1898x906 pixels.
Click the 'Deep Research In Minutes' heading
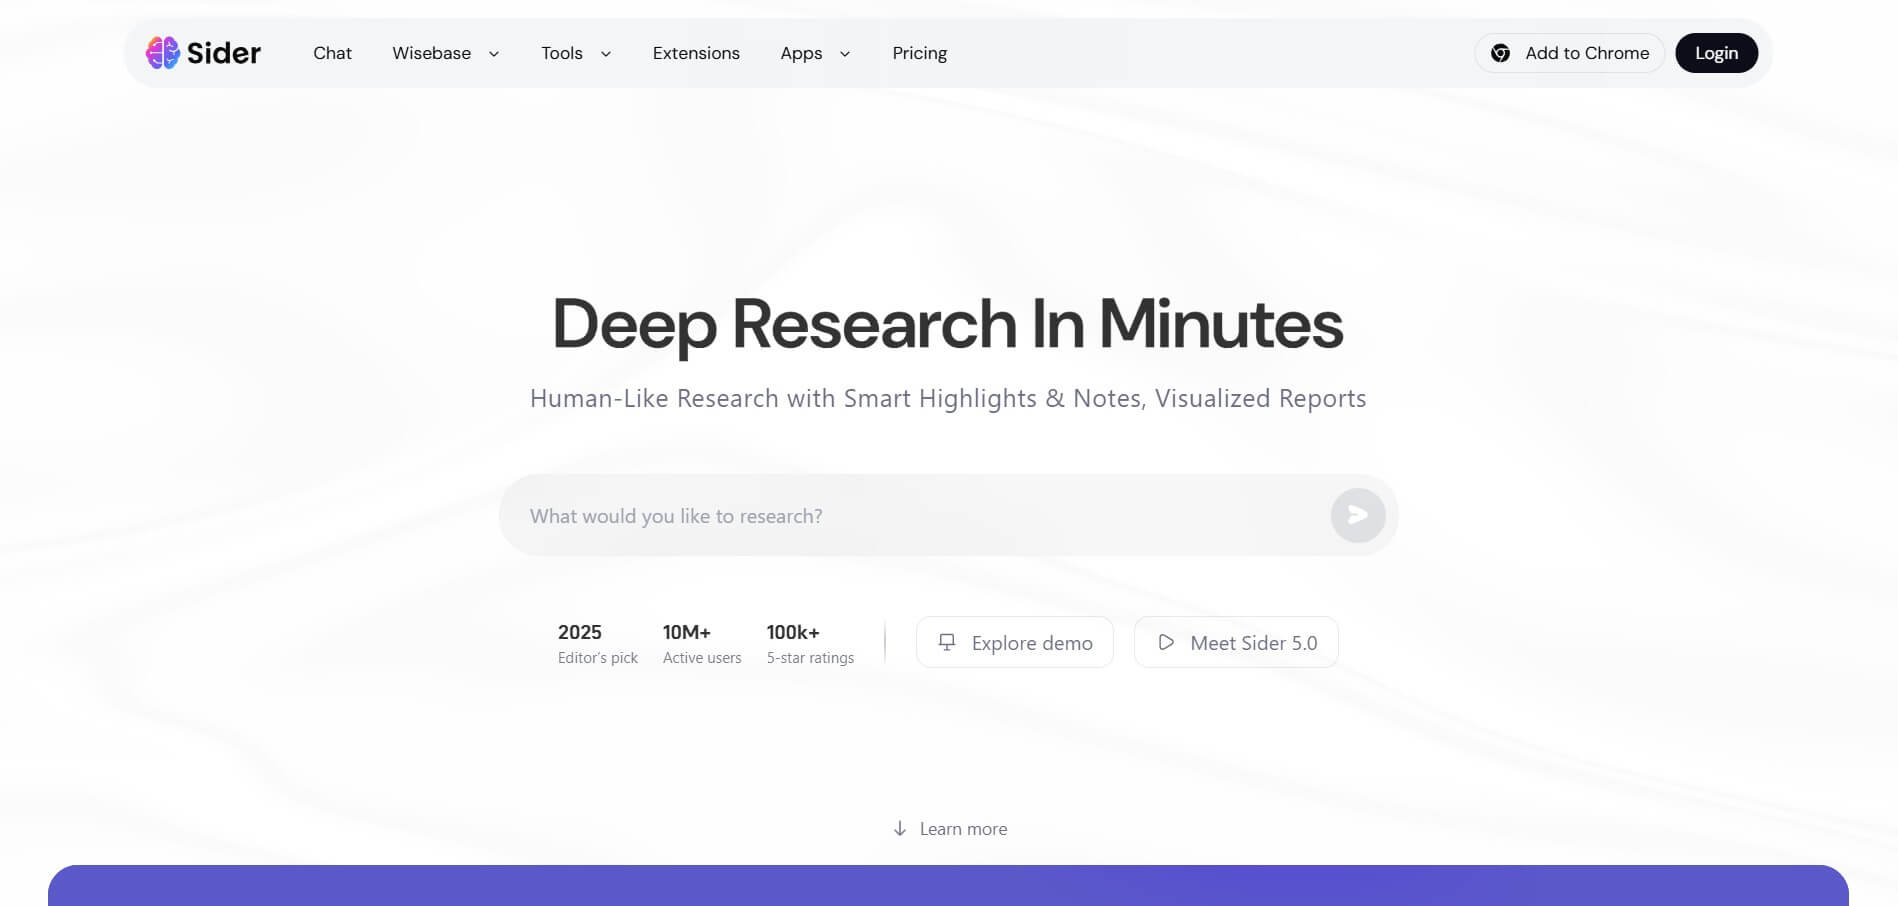[948, 324]
